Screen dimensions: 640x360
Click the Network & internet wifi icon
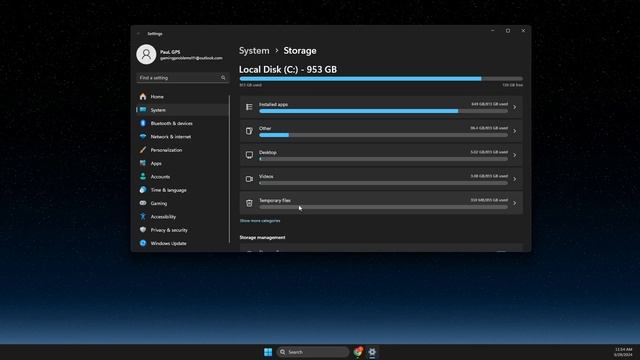(x=143, y=136)
